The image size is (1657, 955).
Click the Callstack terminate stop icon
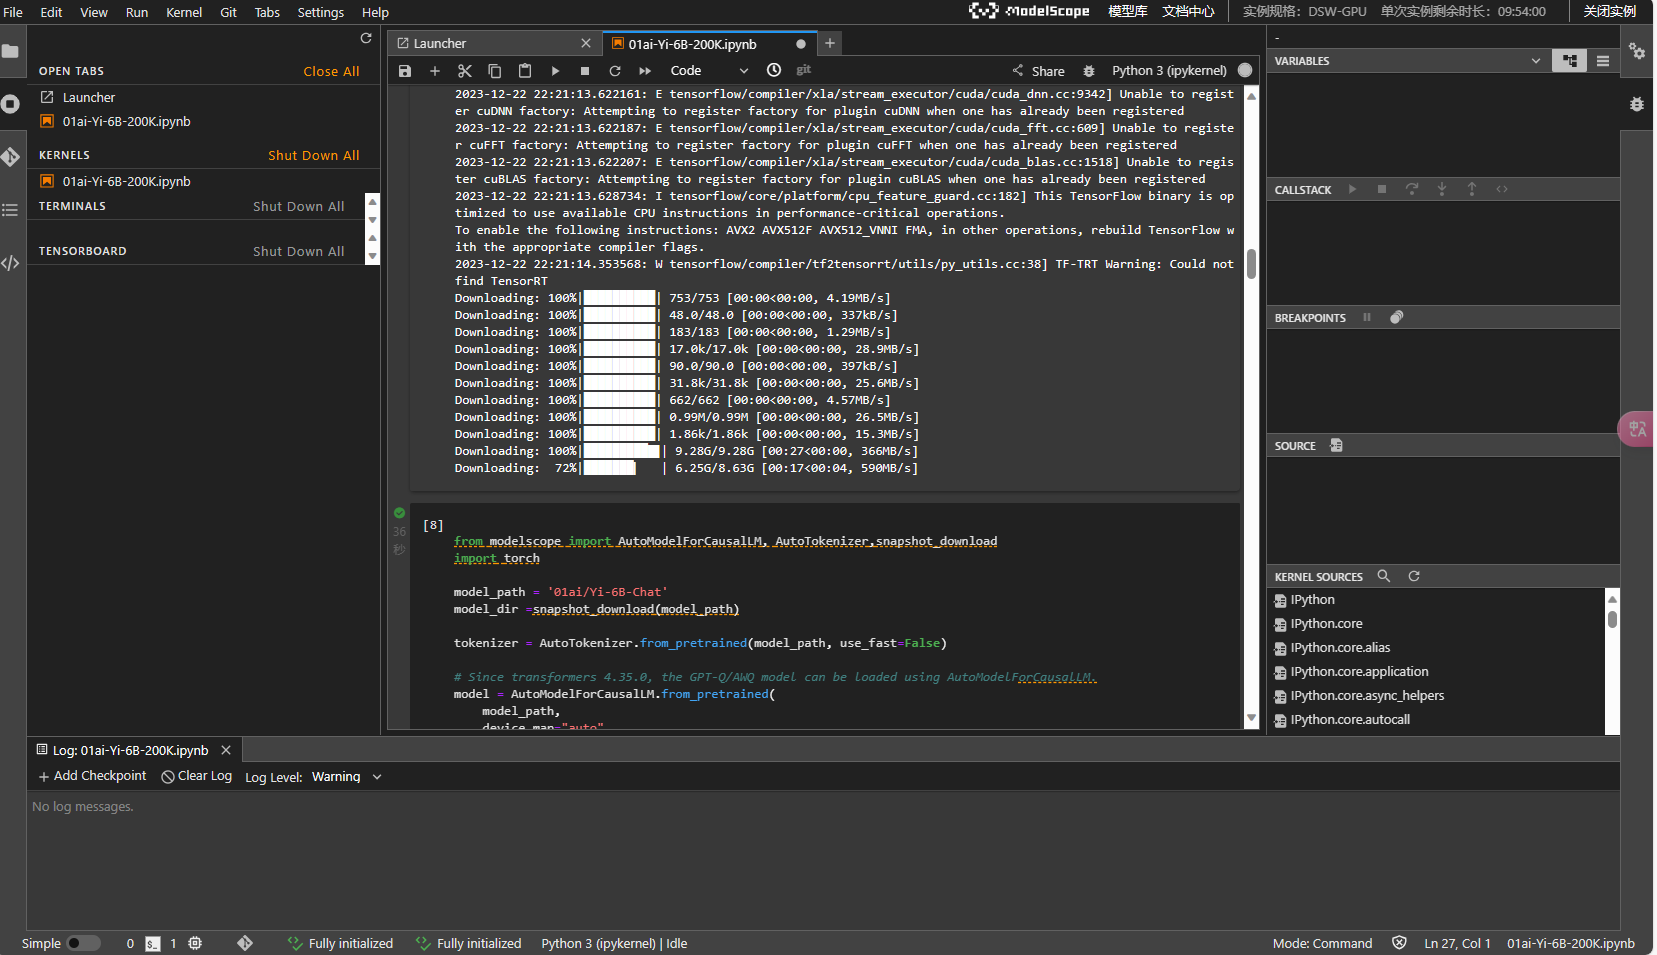[x=1382, y=189]
